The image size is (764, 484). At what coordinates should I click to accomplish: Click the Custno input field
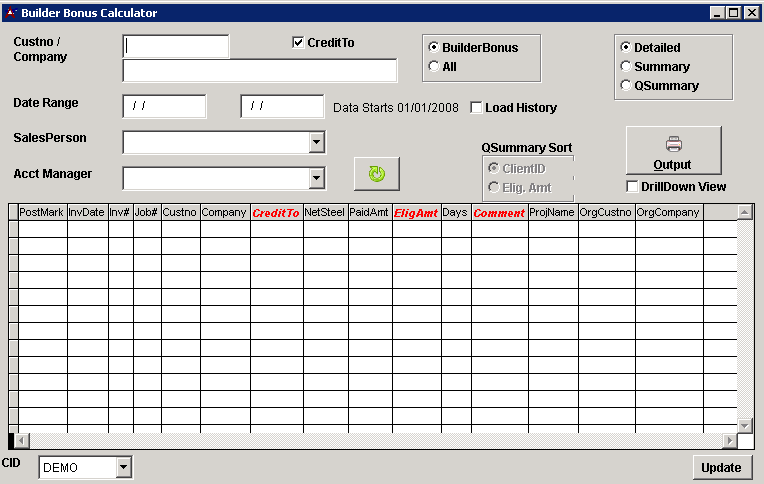click(176, 46)
